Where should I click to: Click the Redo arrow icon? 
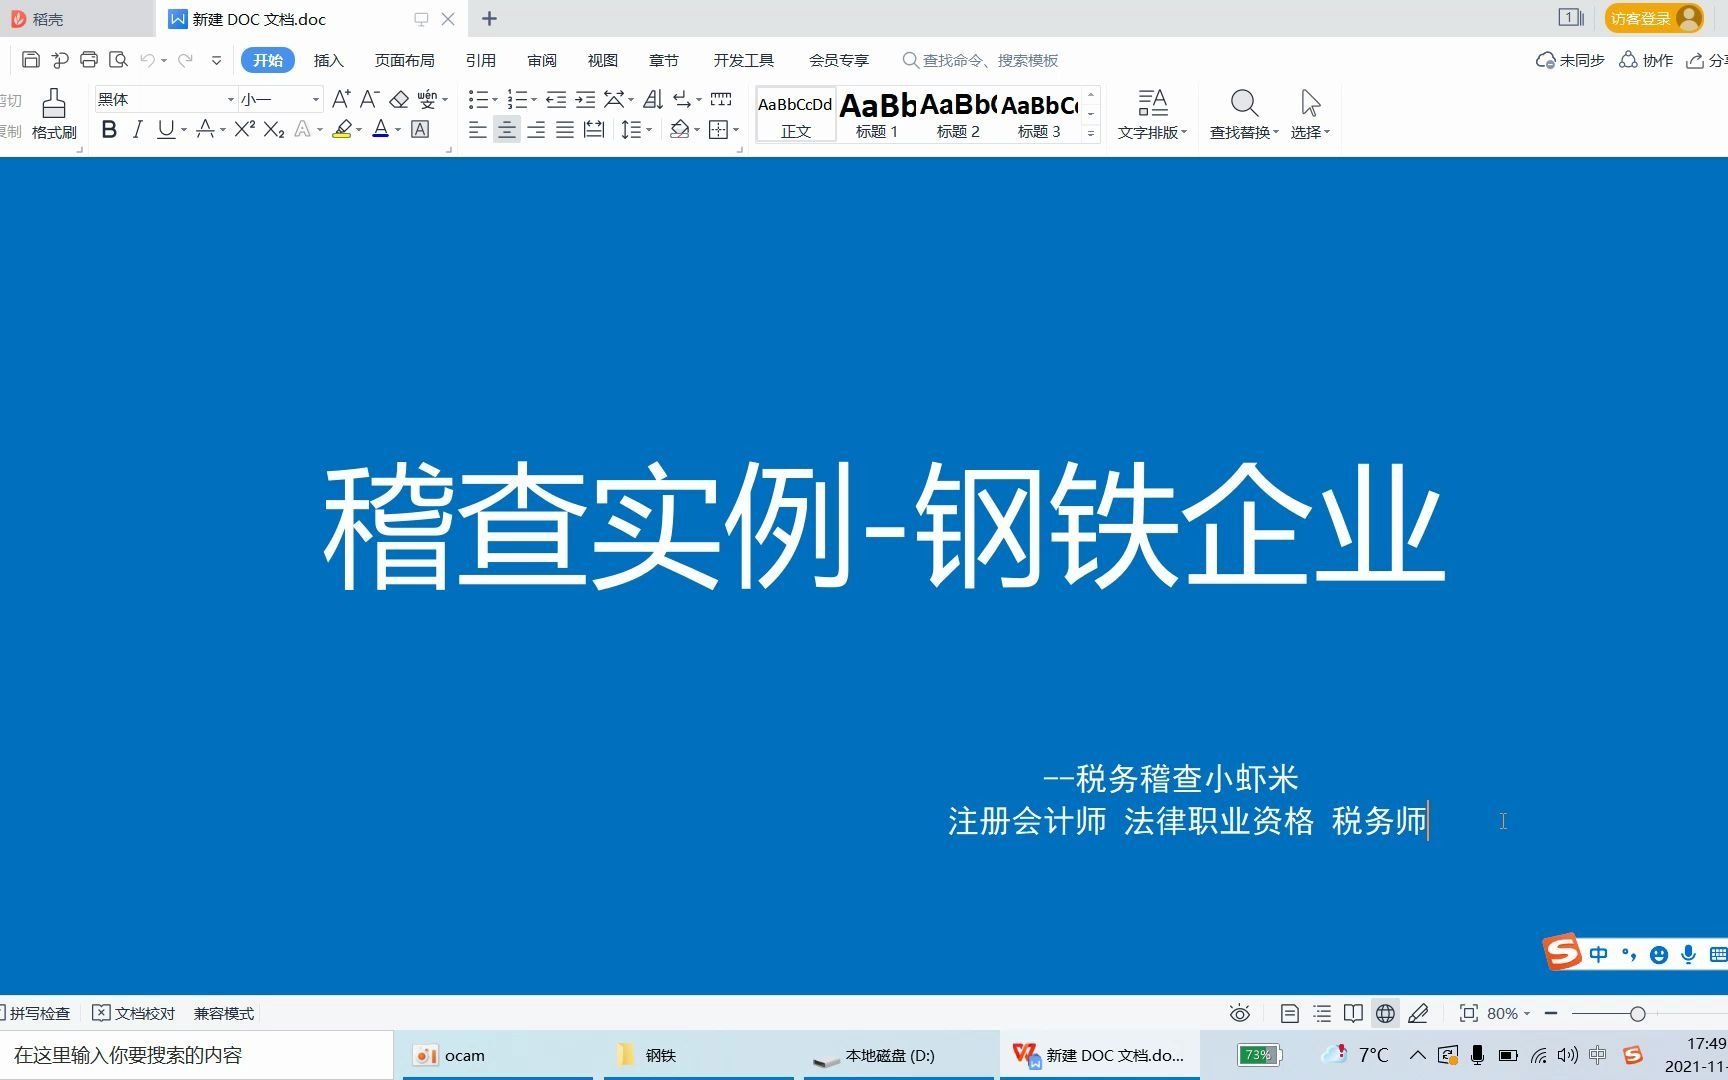pos(185,60)
